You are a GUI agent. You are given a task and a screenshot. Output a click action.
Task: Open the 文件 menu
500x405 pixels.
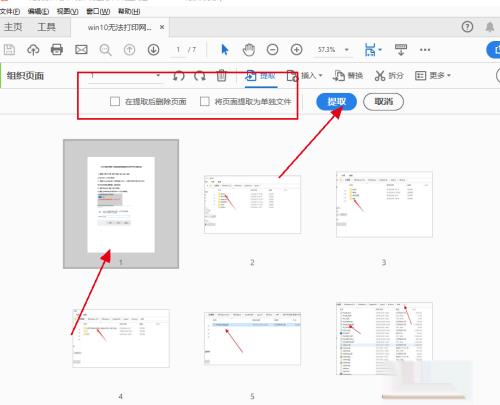(10, 12)
